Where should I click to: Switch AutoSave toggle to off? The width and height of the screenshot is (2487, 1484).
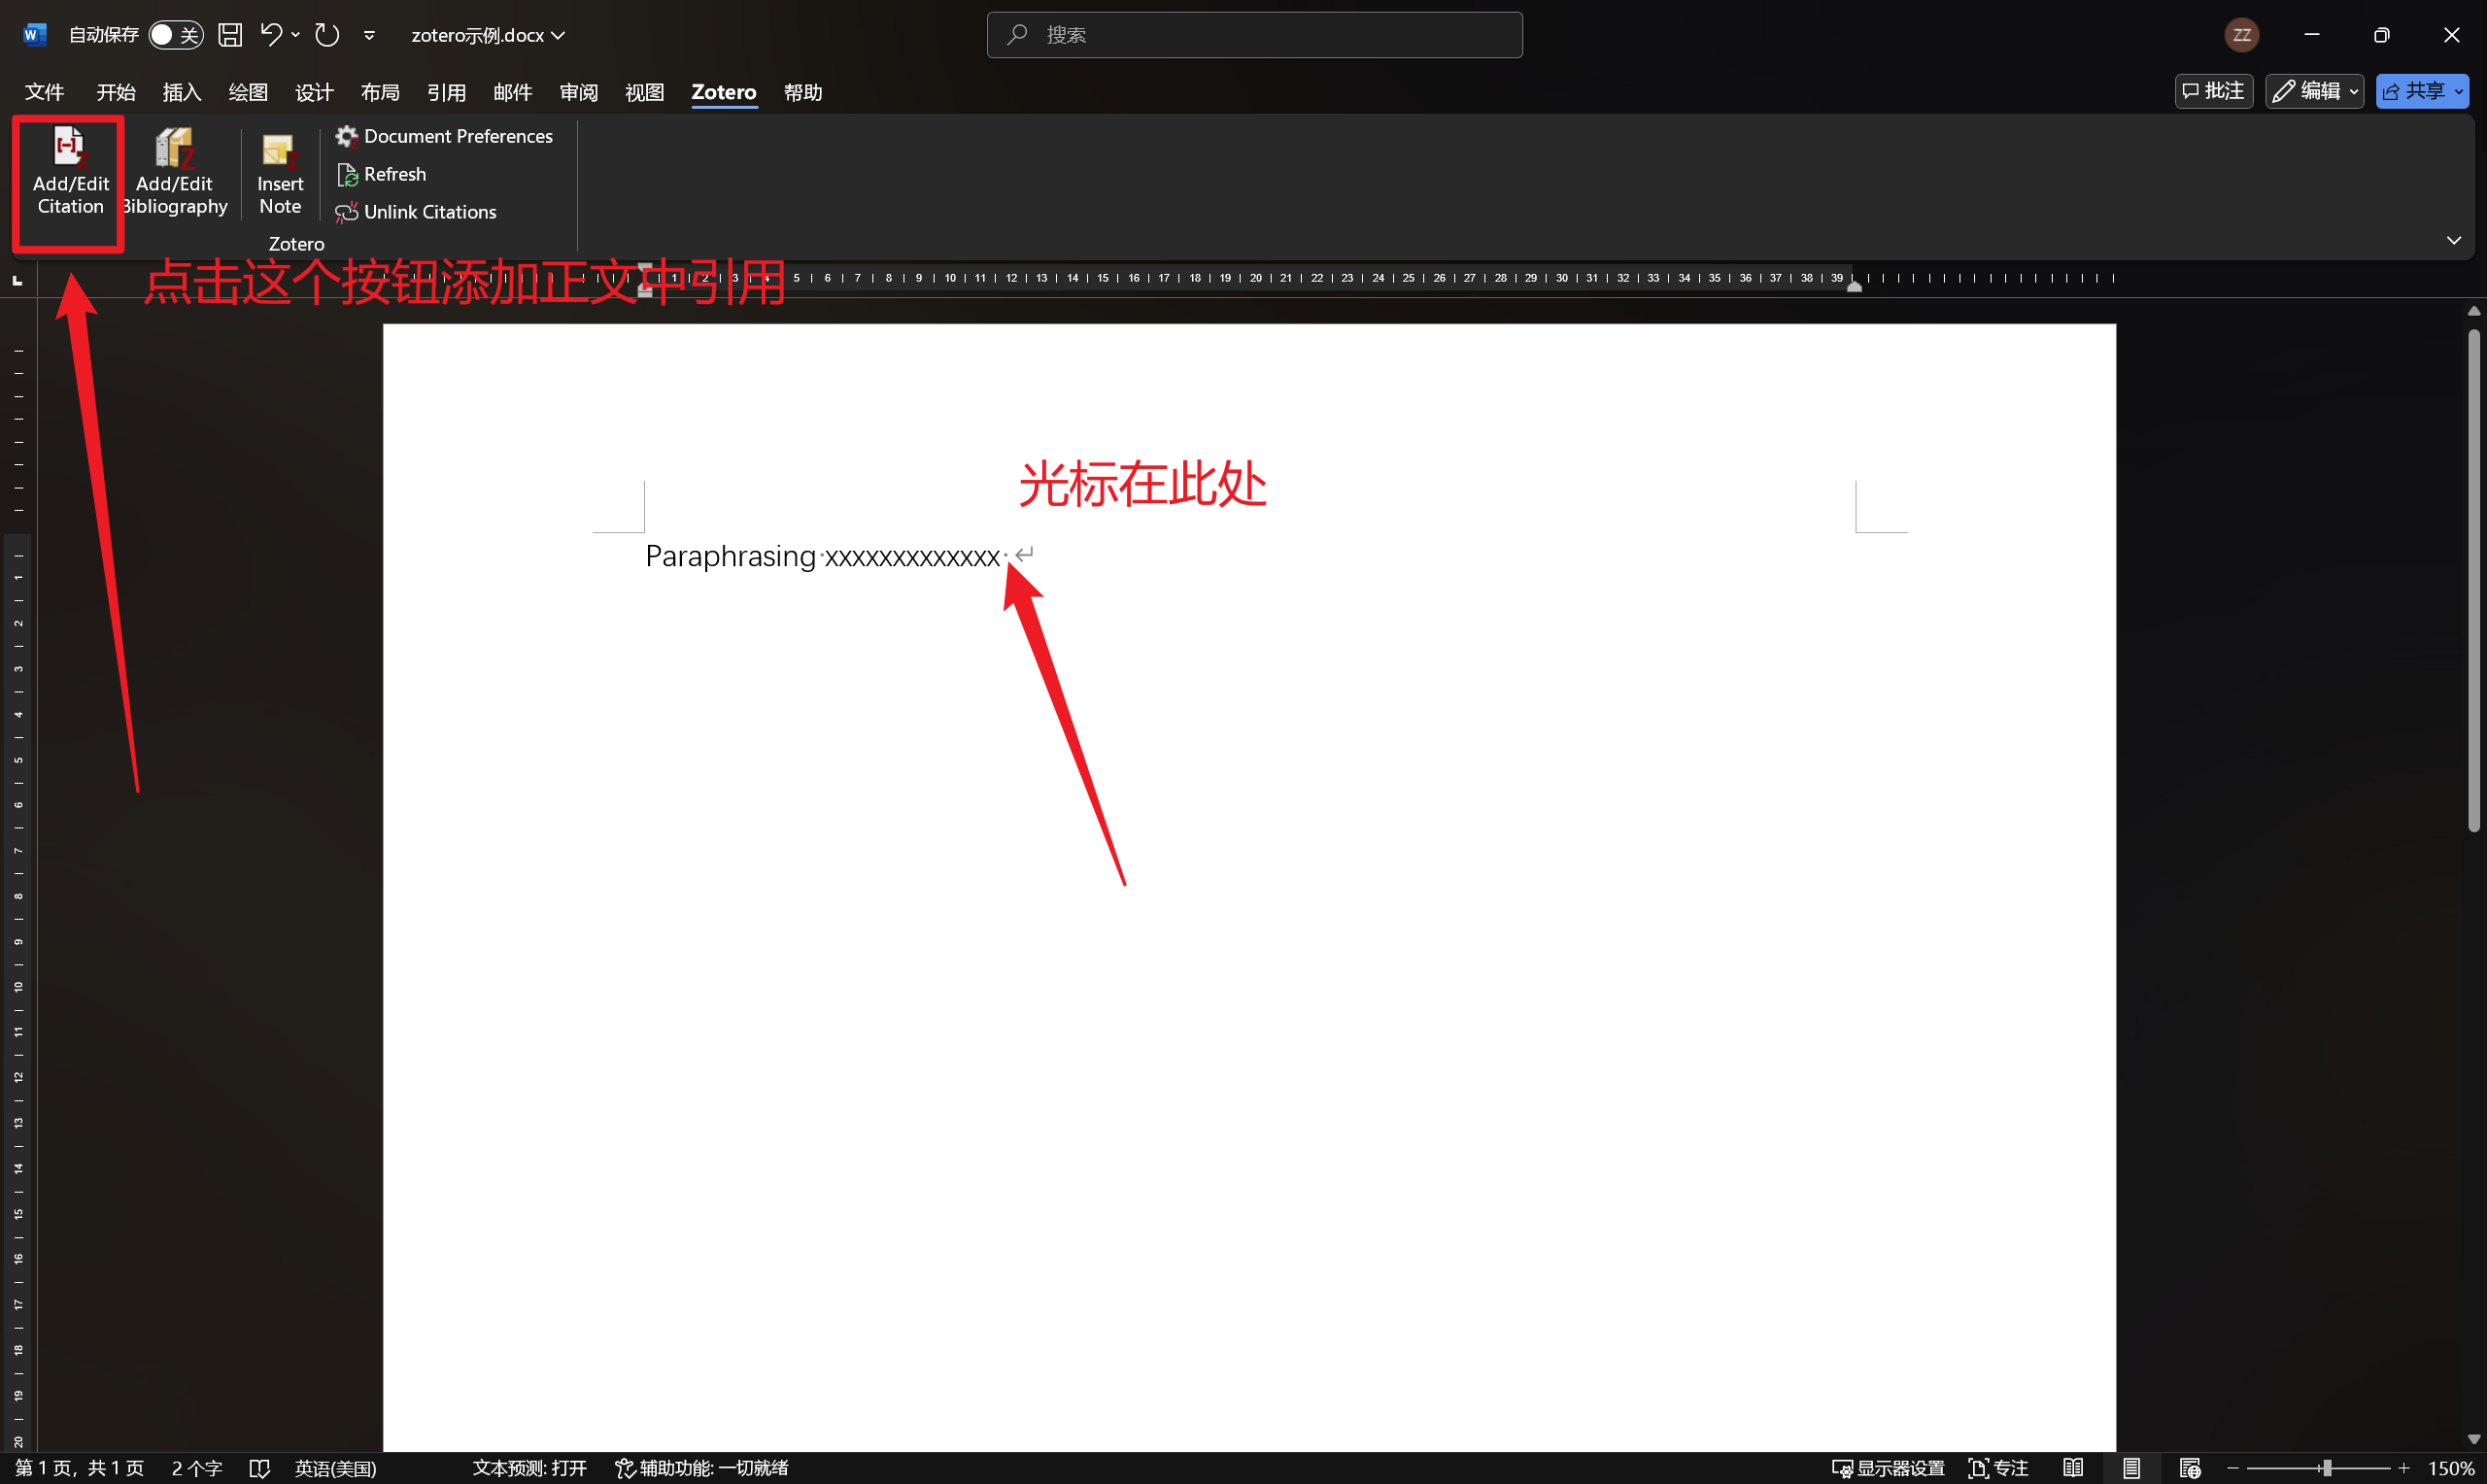pos(176,34)
